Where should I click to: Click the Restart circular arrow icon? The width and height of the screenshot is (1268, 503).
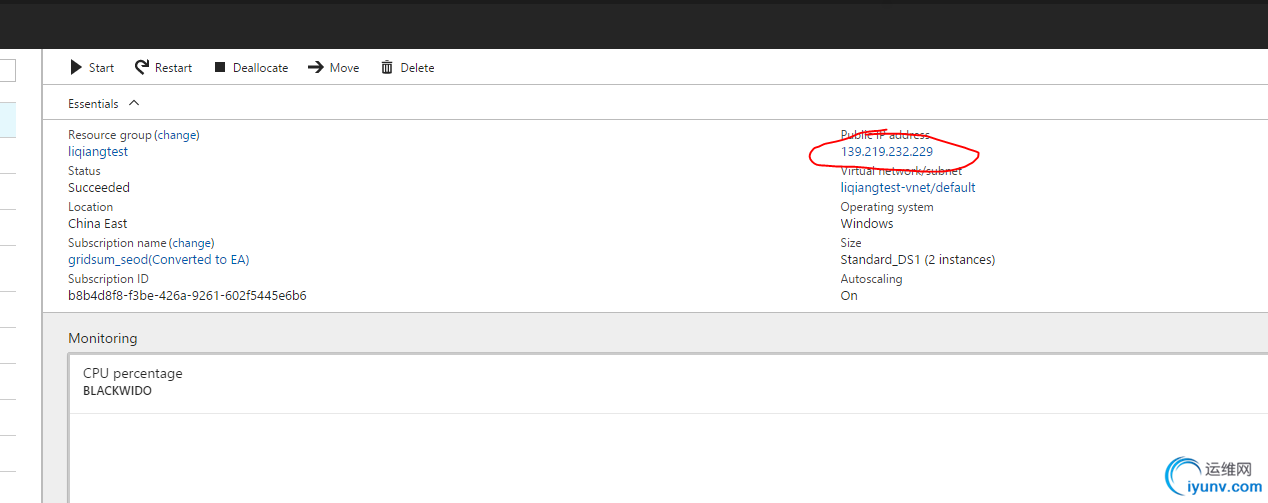pos(142,67)
